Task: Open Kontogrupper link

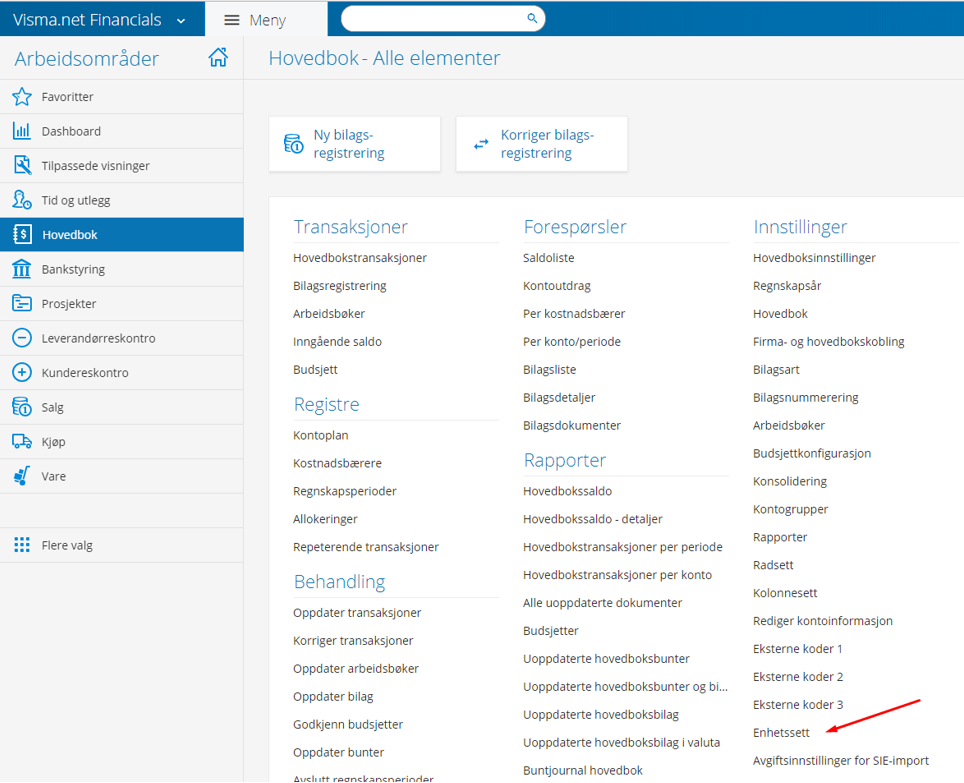Action: (790, 510)
